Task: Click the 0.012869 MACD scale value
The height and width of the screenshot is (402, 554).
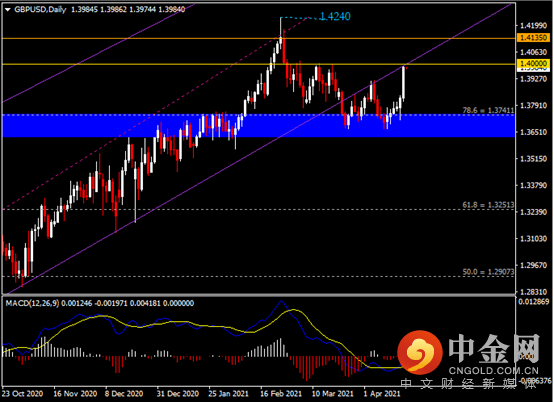Action: coord(534,302)
